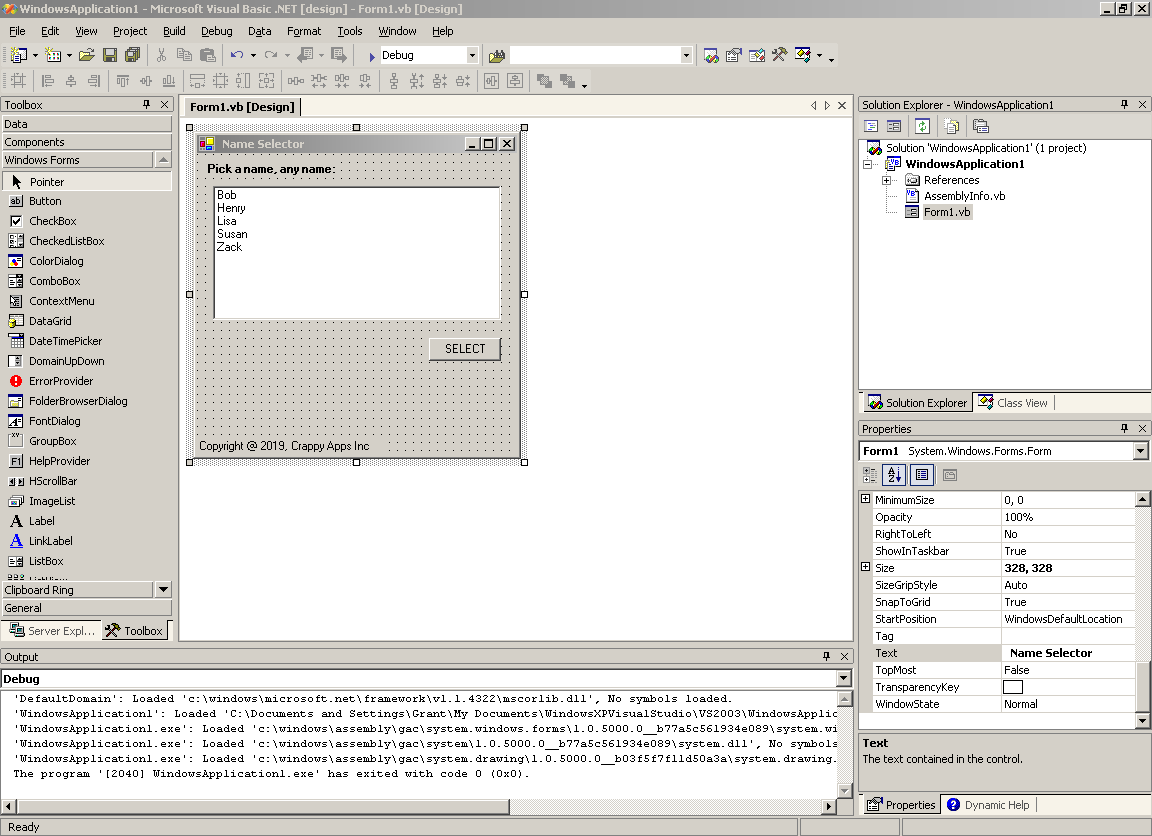Click the New Project toolbar icon
The image size is (1152, 836).
(x=18, y=55)
